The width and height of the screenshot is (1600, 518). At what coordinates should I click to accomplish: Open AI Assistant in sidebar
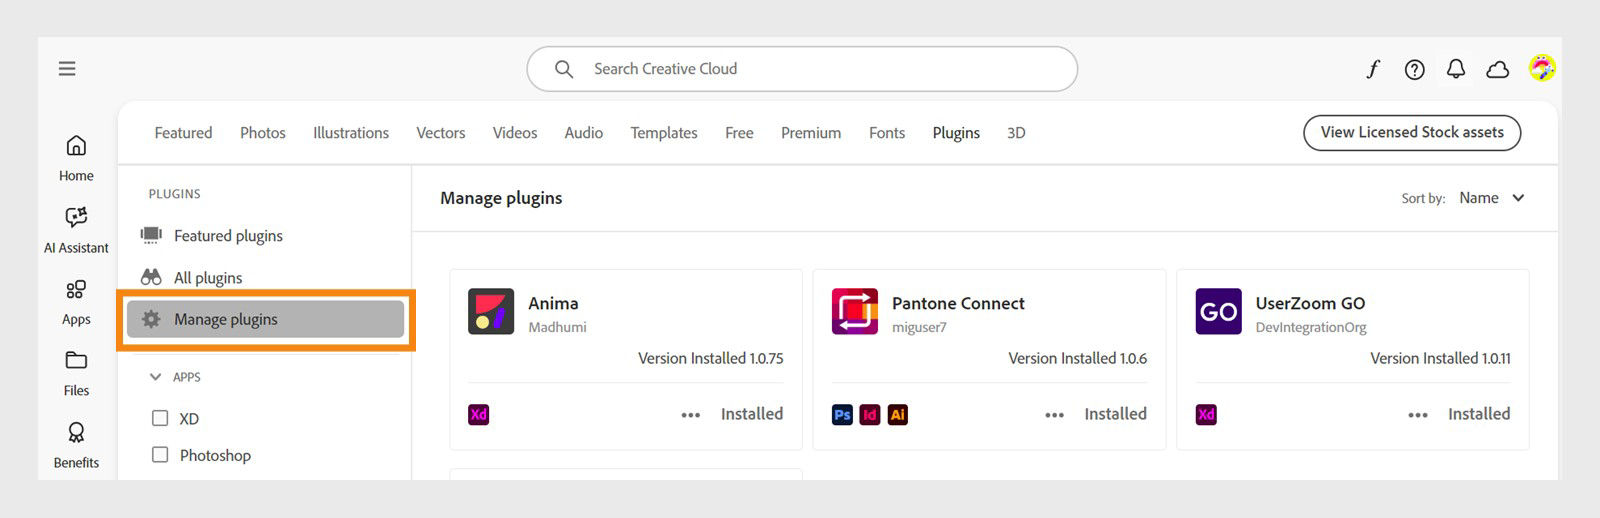pos(76,230)
